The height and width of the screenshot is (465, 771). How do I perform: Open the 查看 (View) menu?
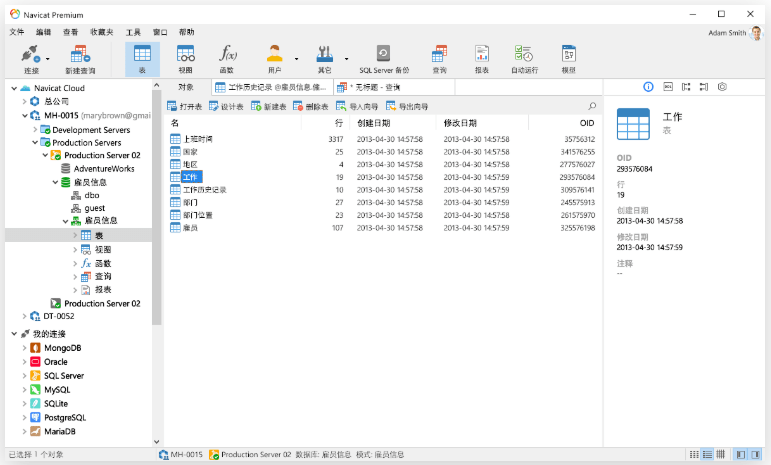70,32
